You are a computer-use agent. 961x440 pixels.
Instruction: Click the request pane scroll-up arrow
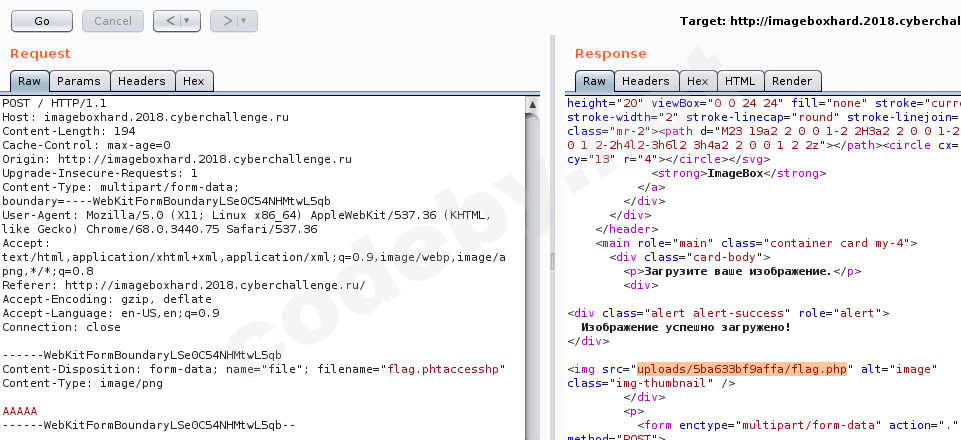533,102
